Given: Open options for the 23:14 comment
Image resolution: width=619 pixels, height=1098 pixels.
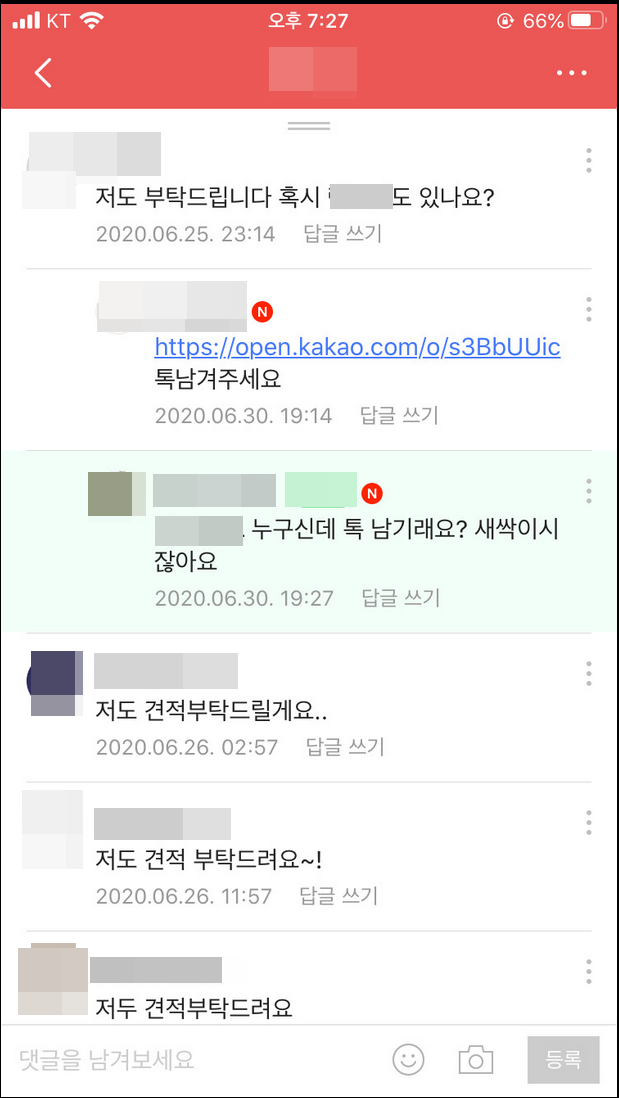Looking at the screenshot, I should (x=589, y=161).
